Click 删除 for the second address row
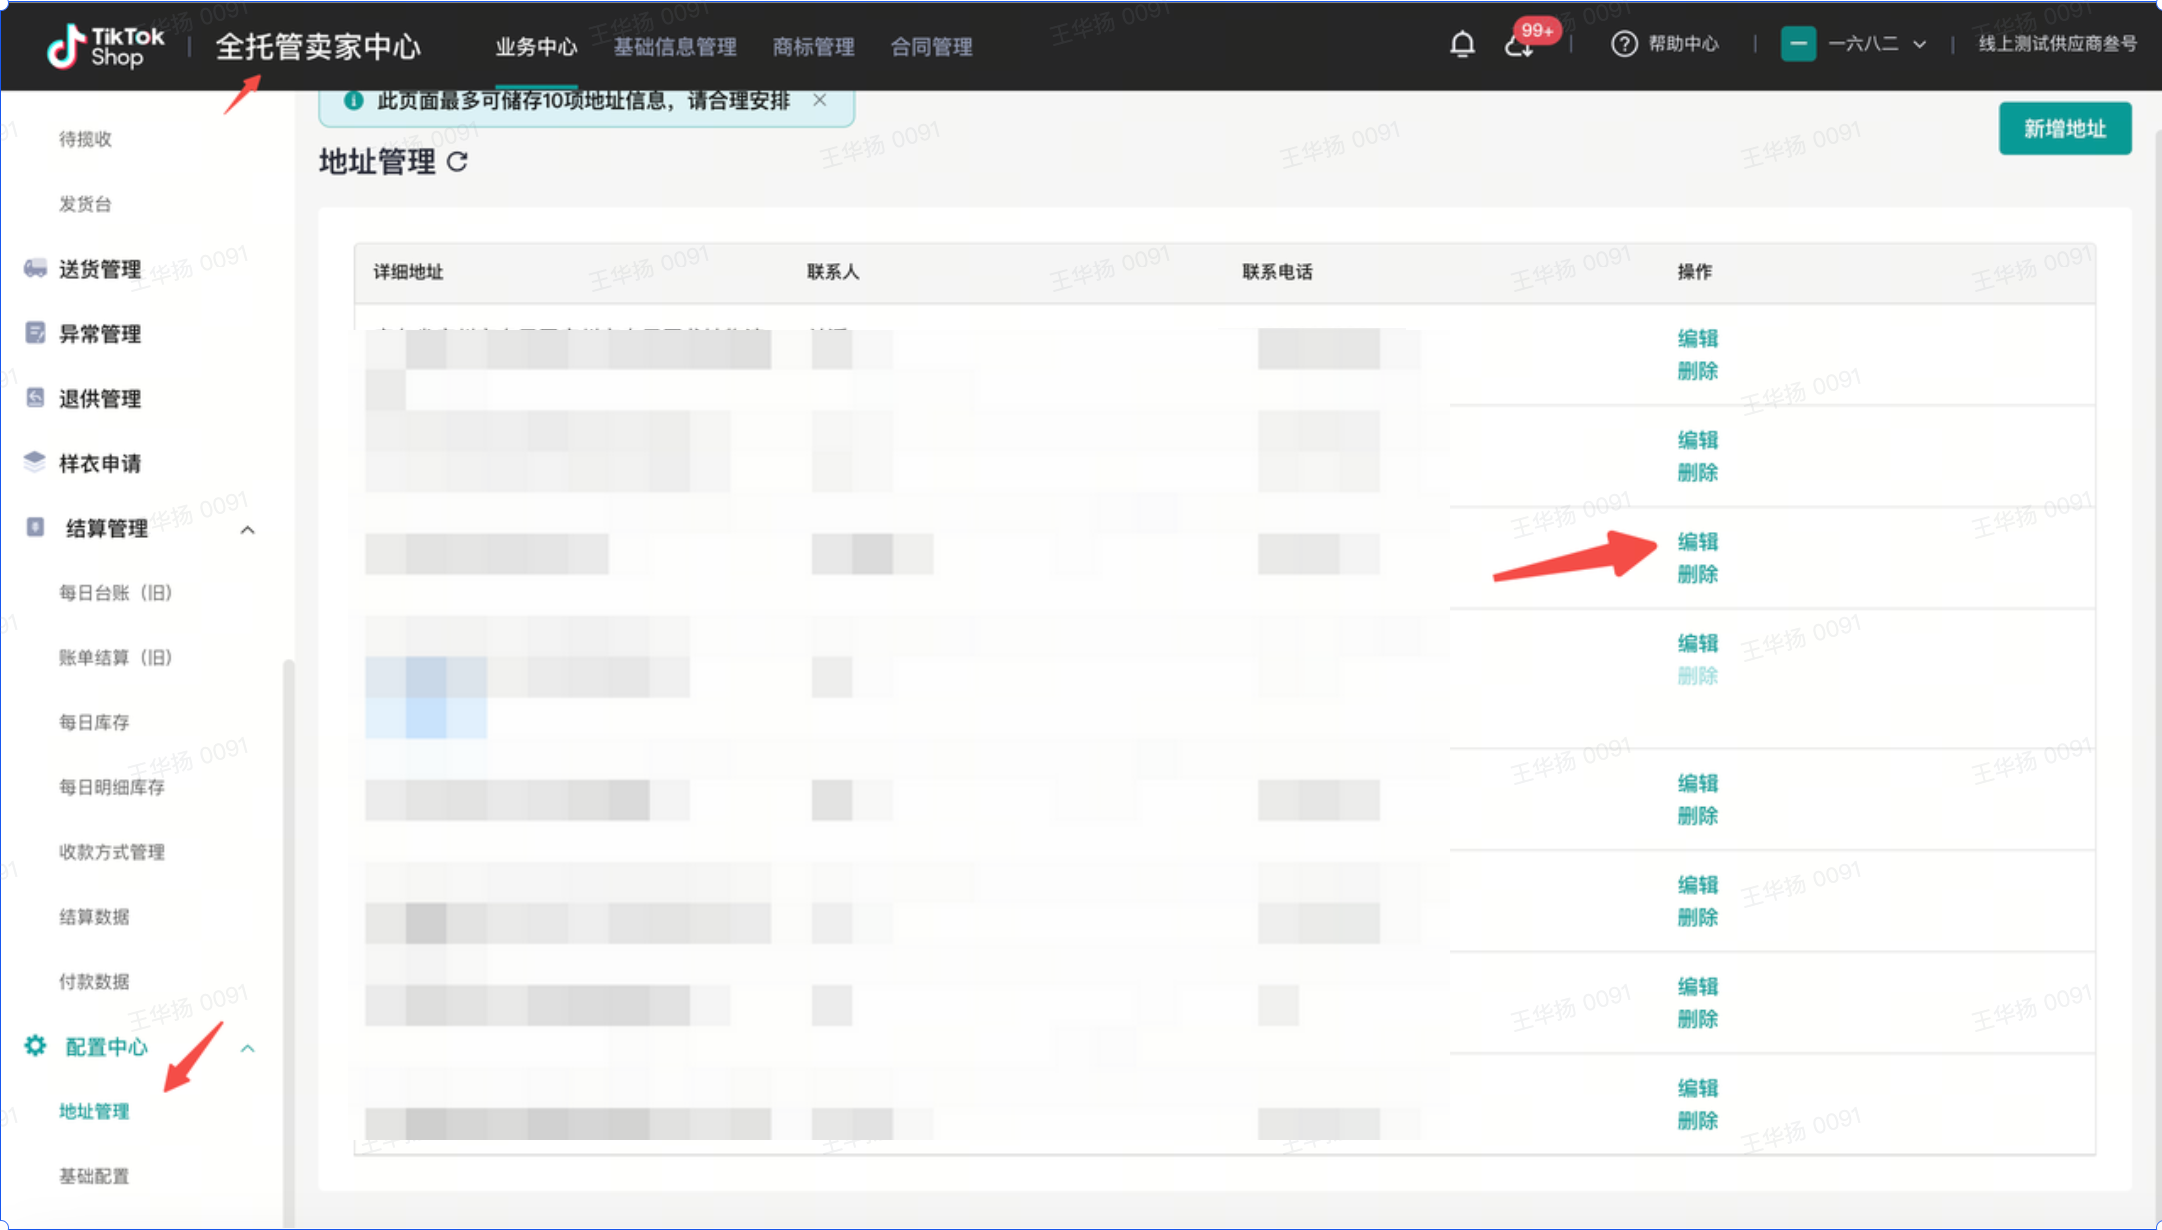The height and width of the screenshot is (1230, 2162). [x=1697, y=473]
